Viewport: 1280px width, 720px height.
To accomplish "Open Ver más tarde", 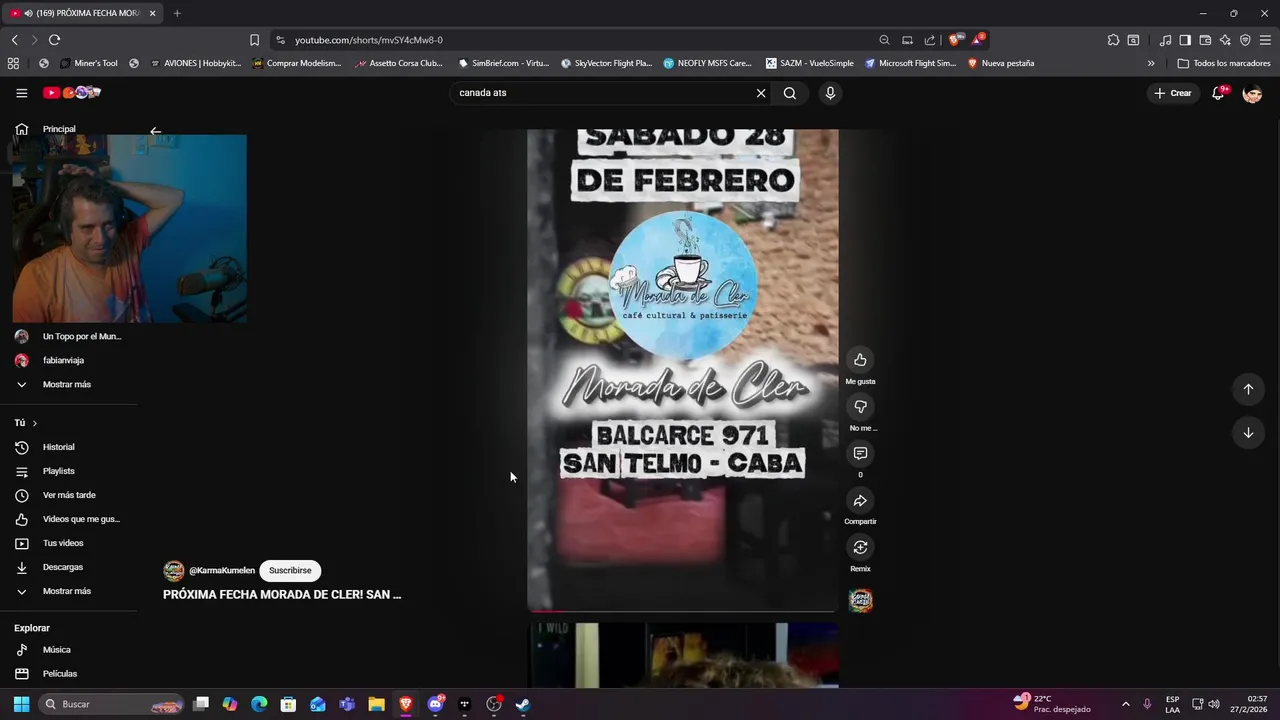I will pos(68,495).
